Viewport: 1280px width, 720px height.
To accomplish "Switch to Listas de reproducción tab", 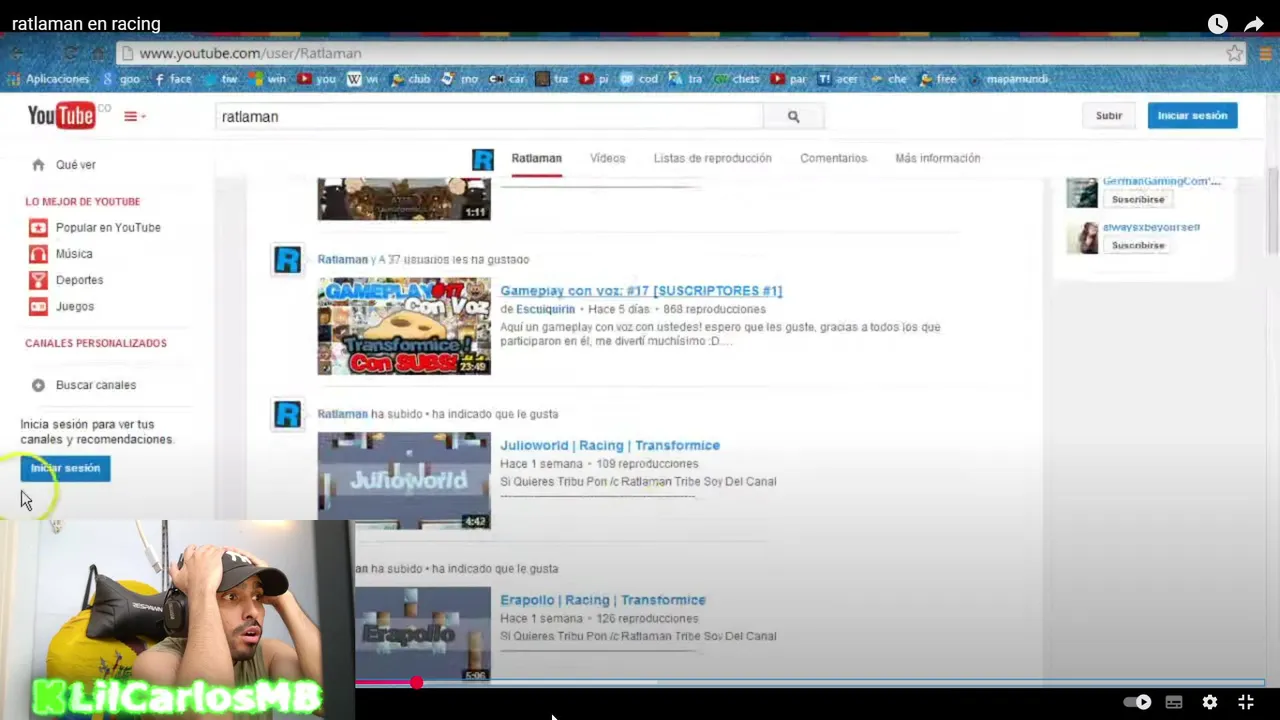I will click(713, 158).
